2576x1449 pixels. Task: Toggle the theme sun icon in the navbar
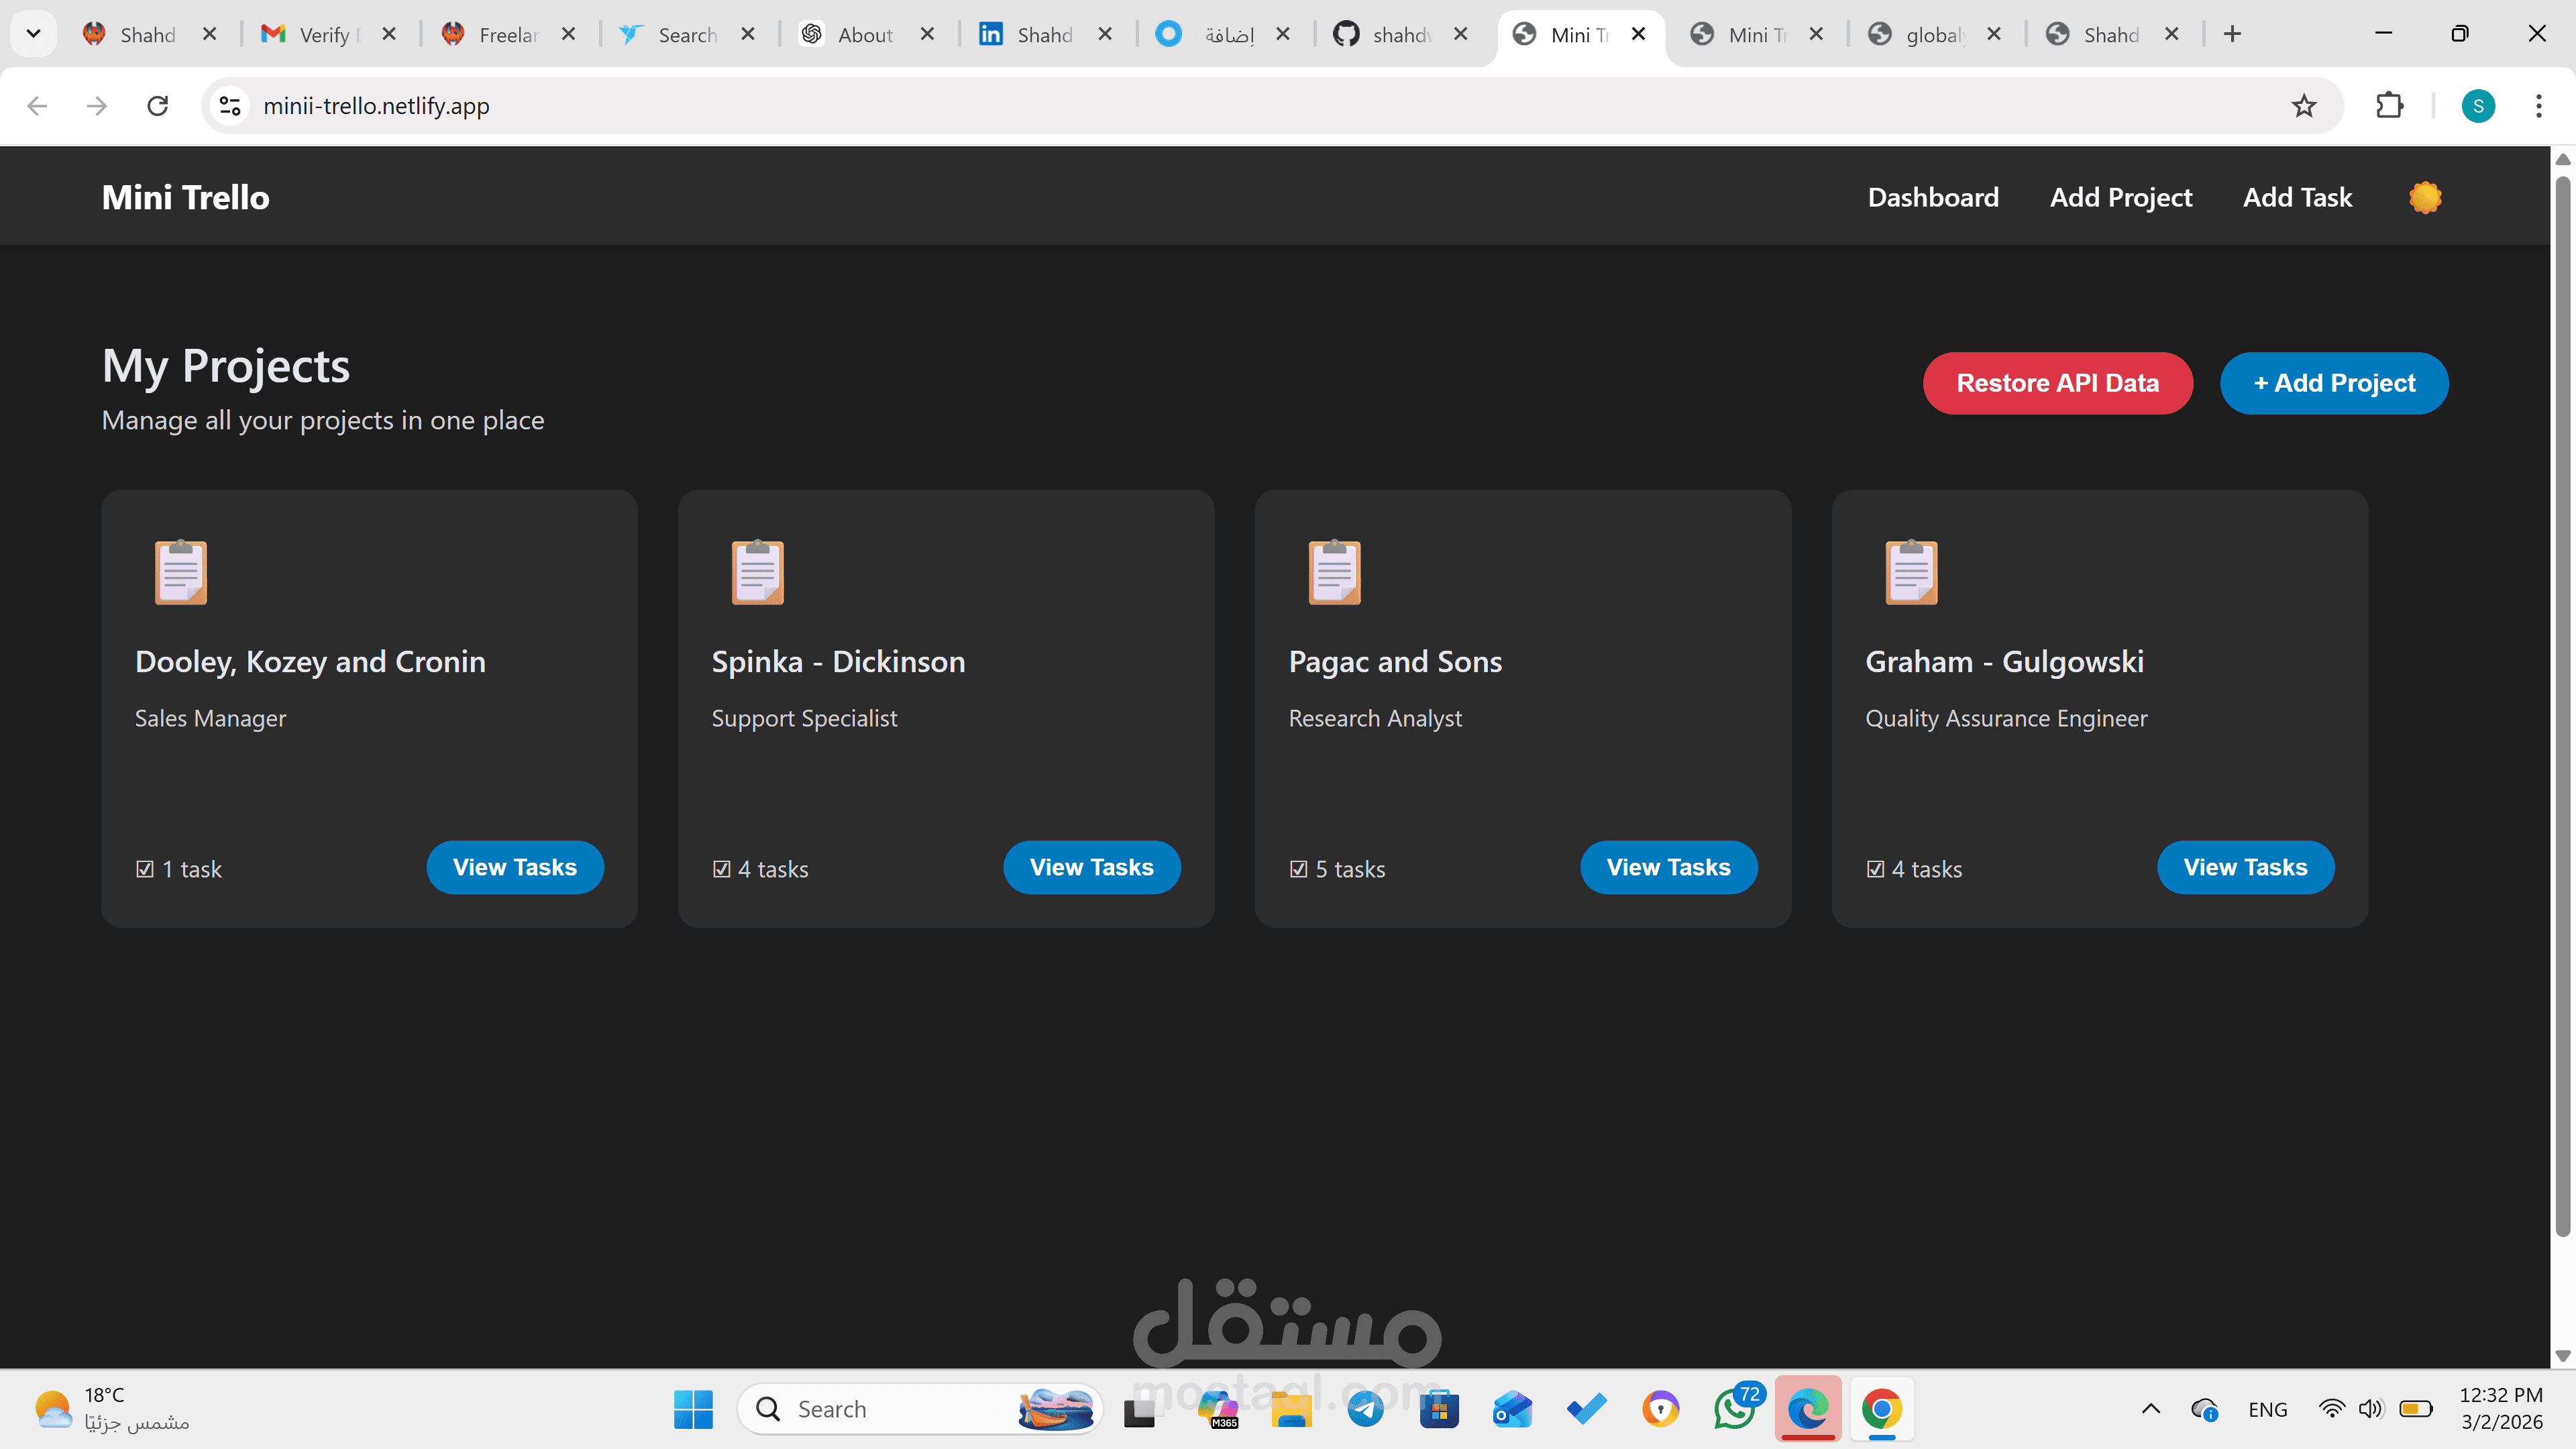click(2424, 196)
